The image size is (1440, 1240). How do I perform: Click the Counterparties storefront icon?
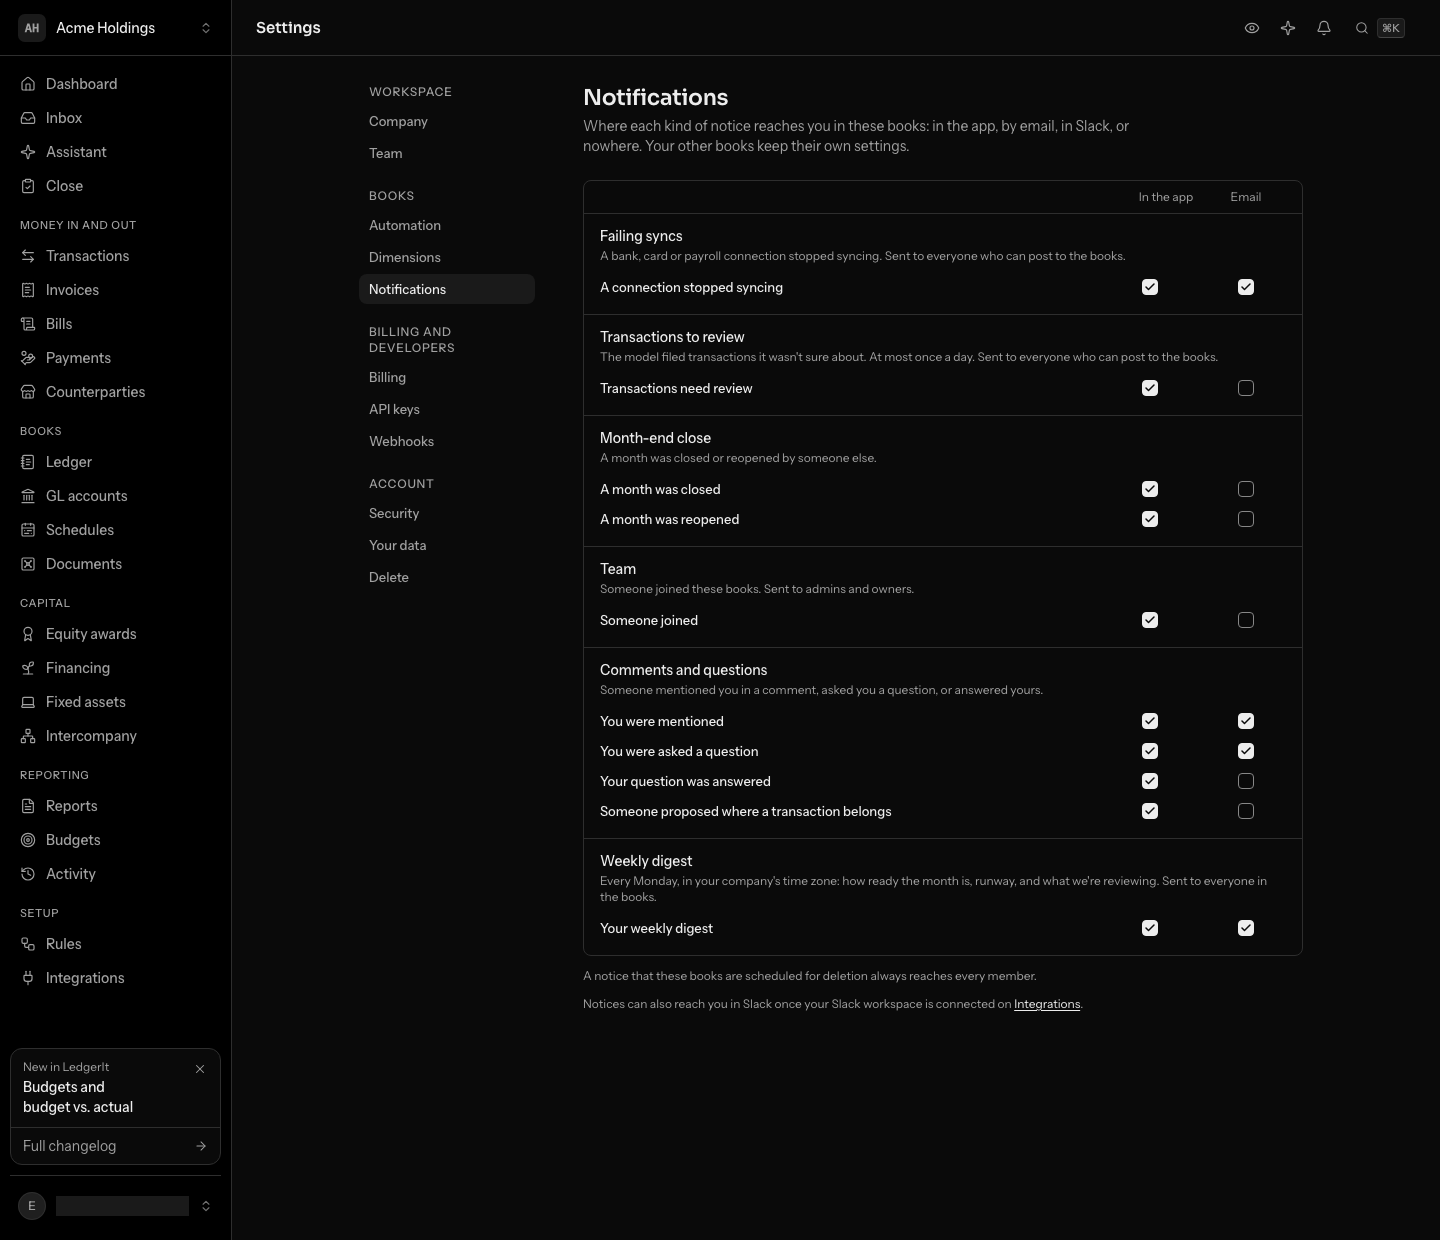point(28,392)
